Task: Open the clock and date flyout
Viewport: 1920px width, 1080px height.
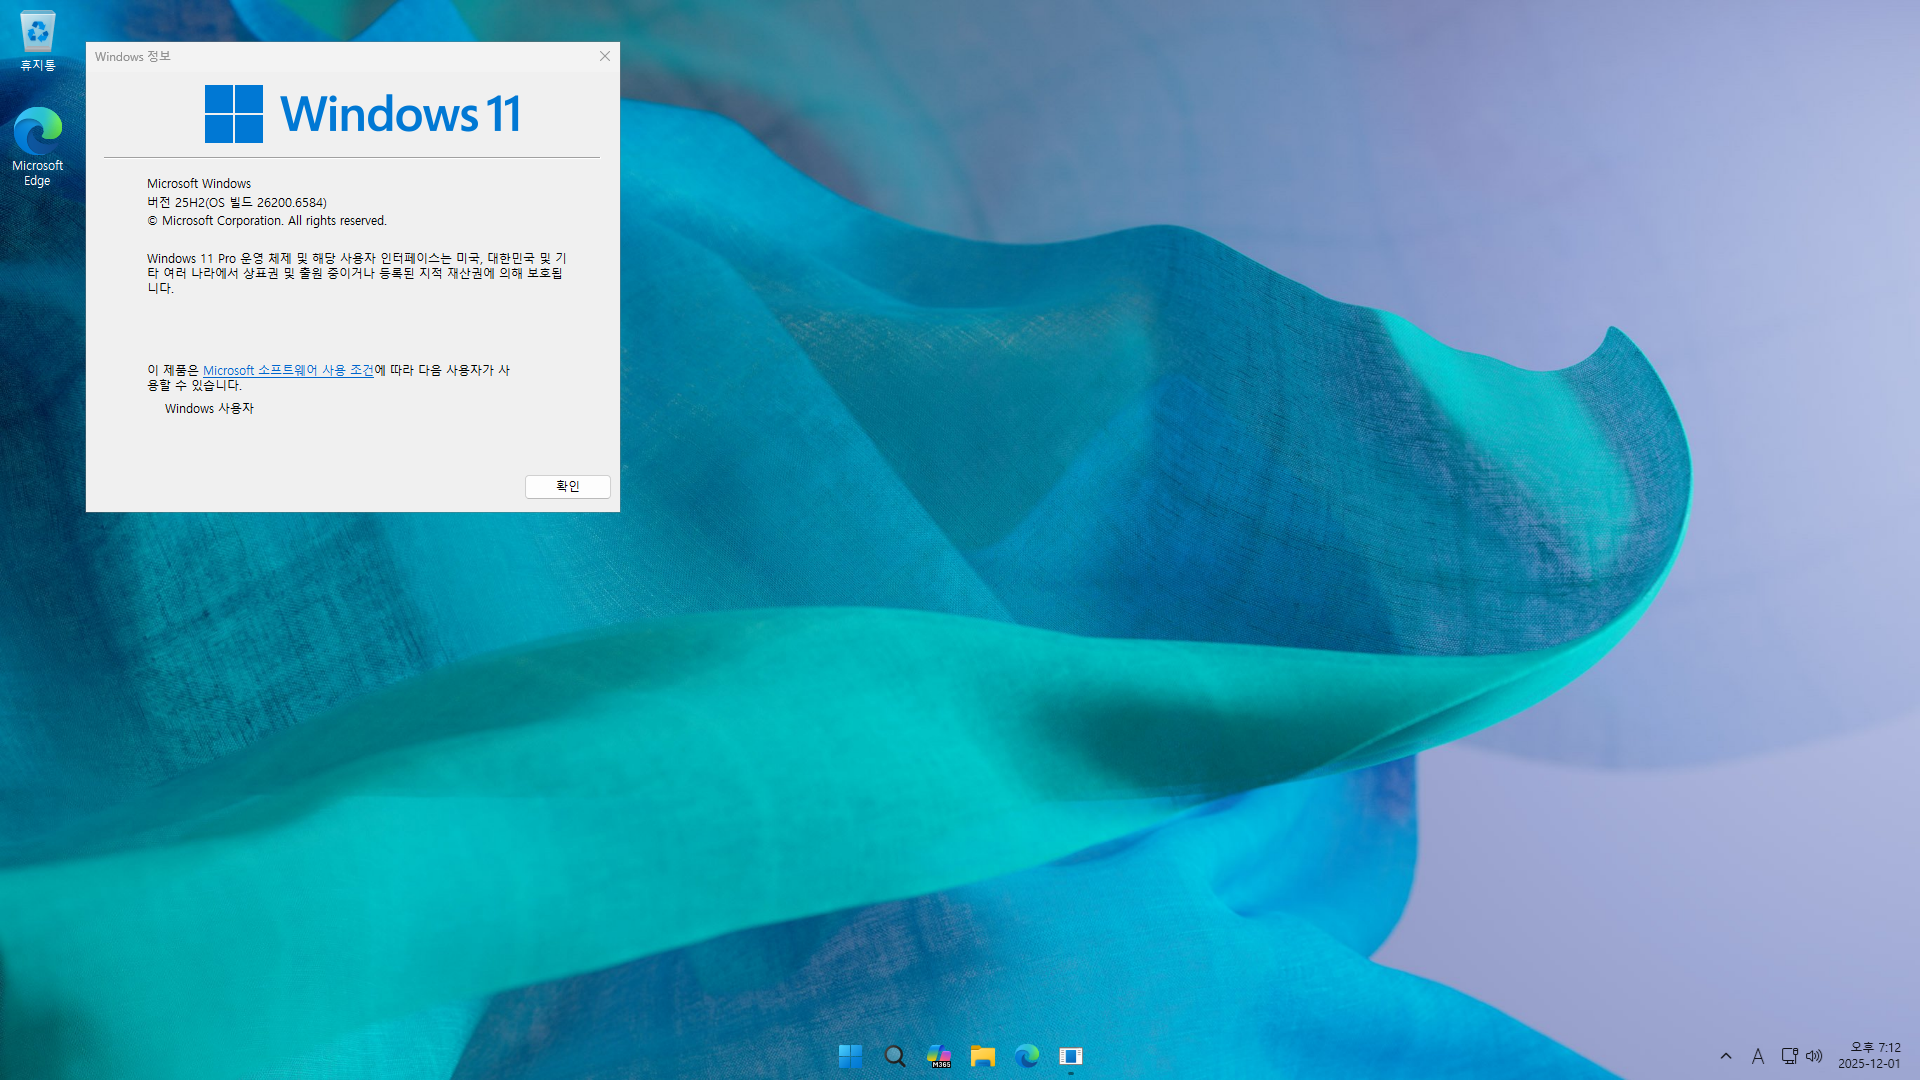Action: (x=1869, y=1056)
